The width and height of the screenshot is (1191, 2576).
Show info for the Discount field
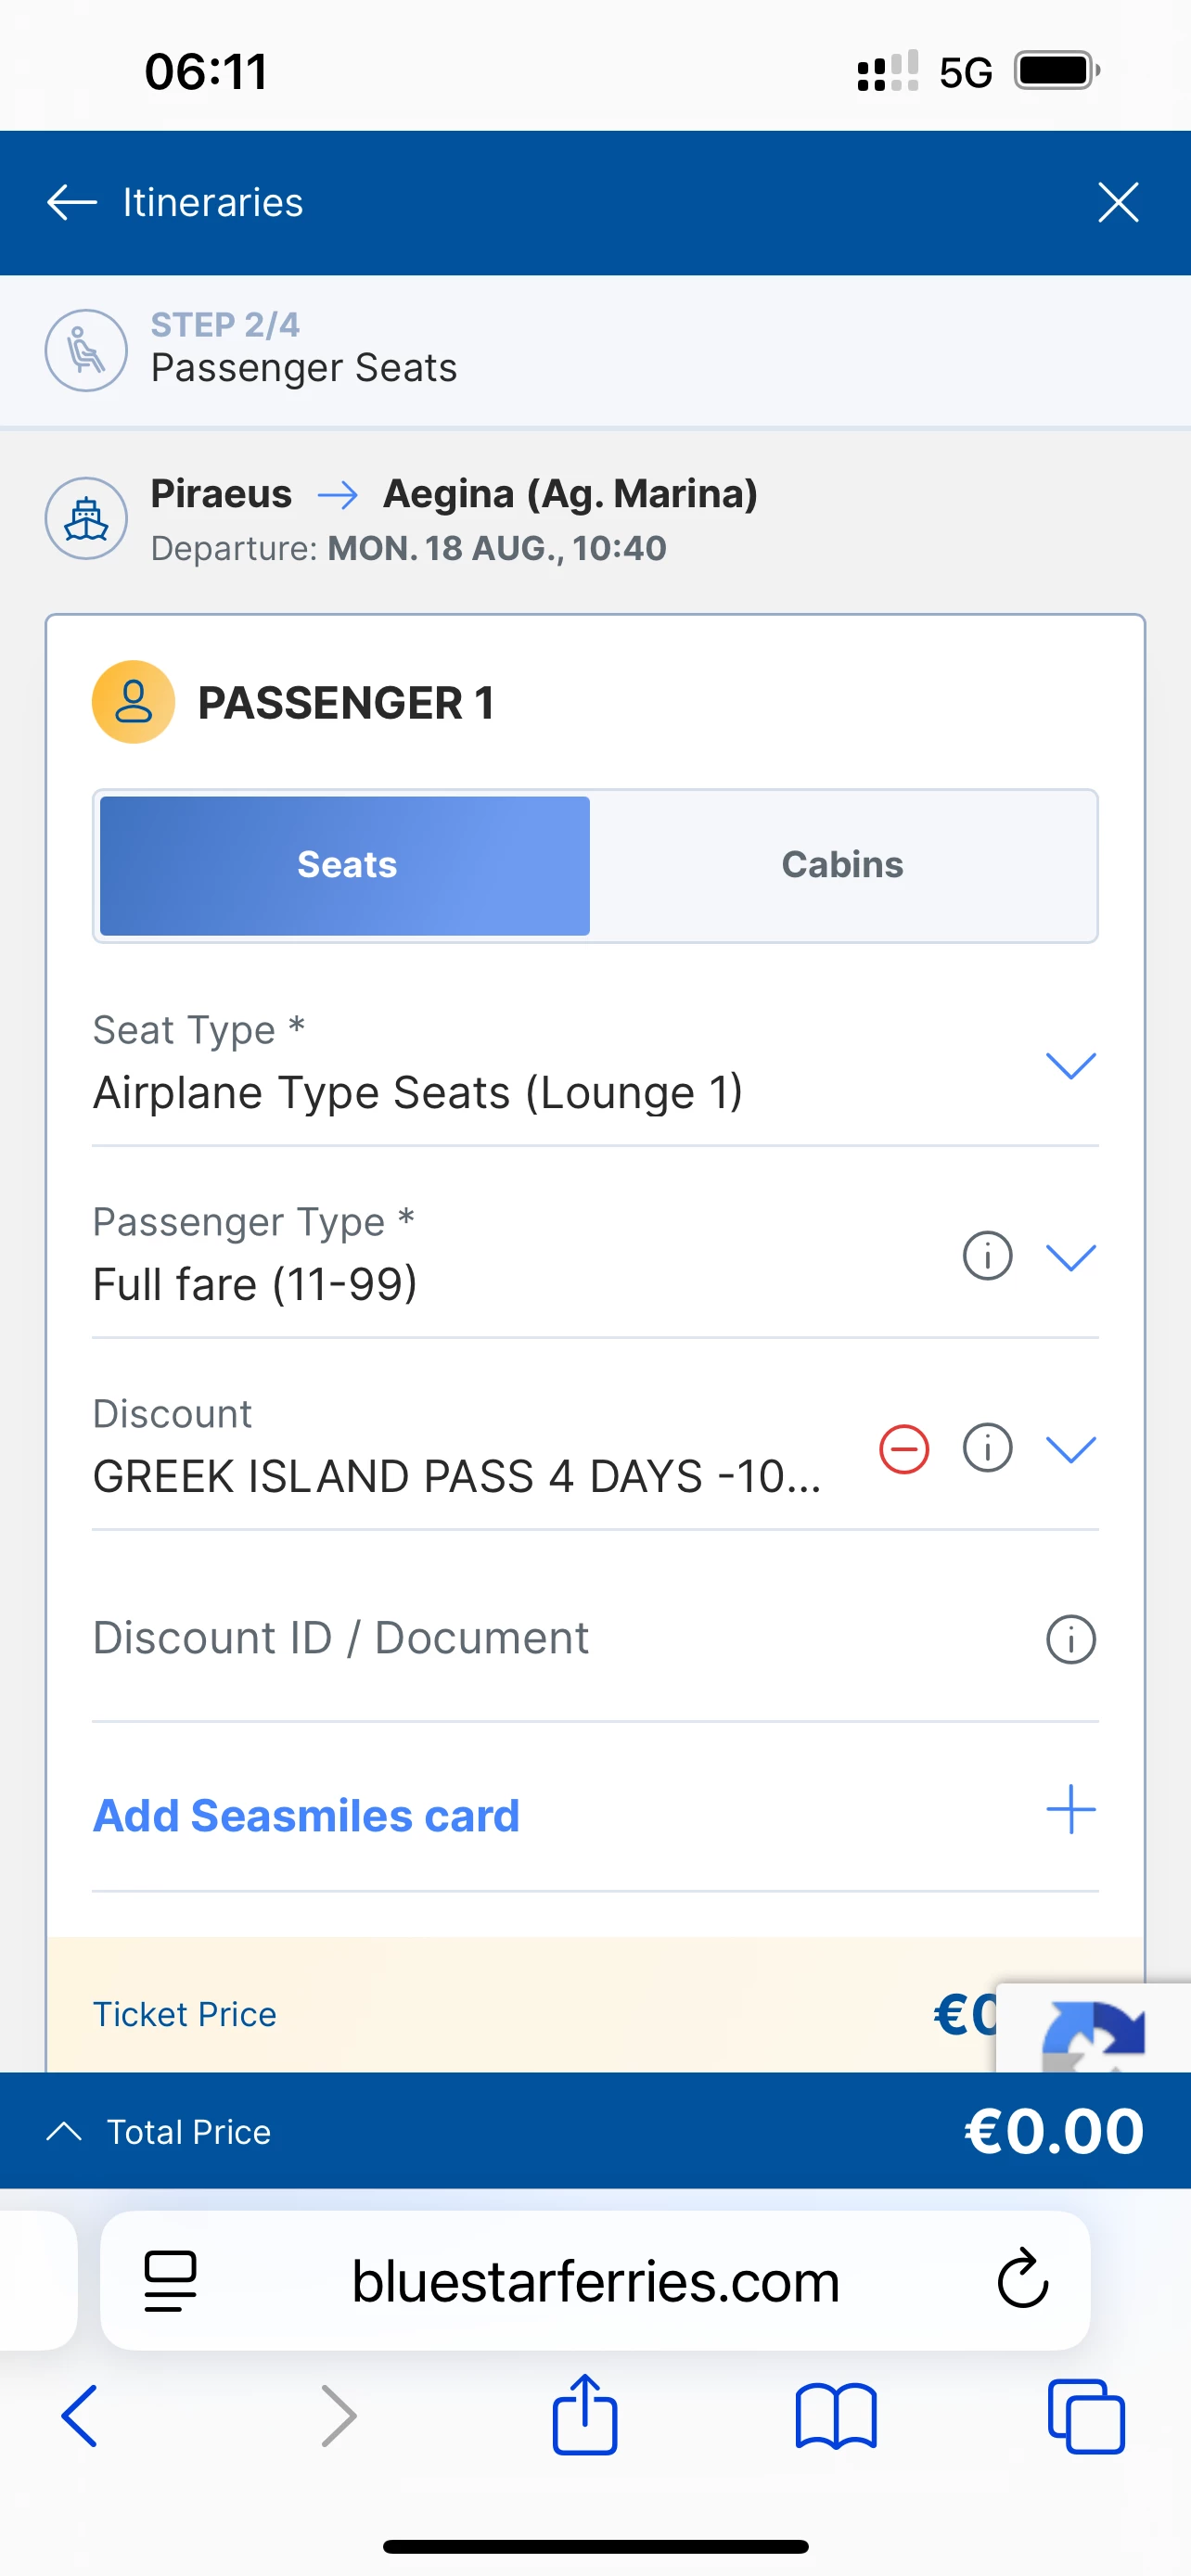(987, 1449)
